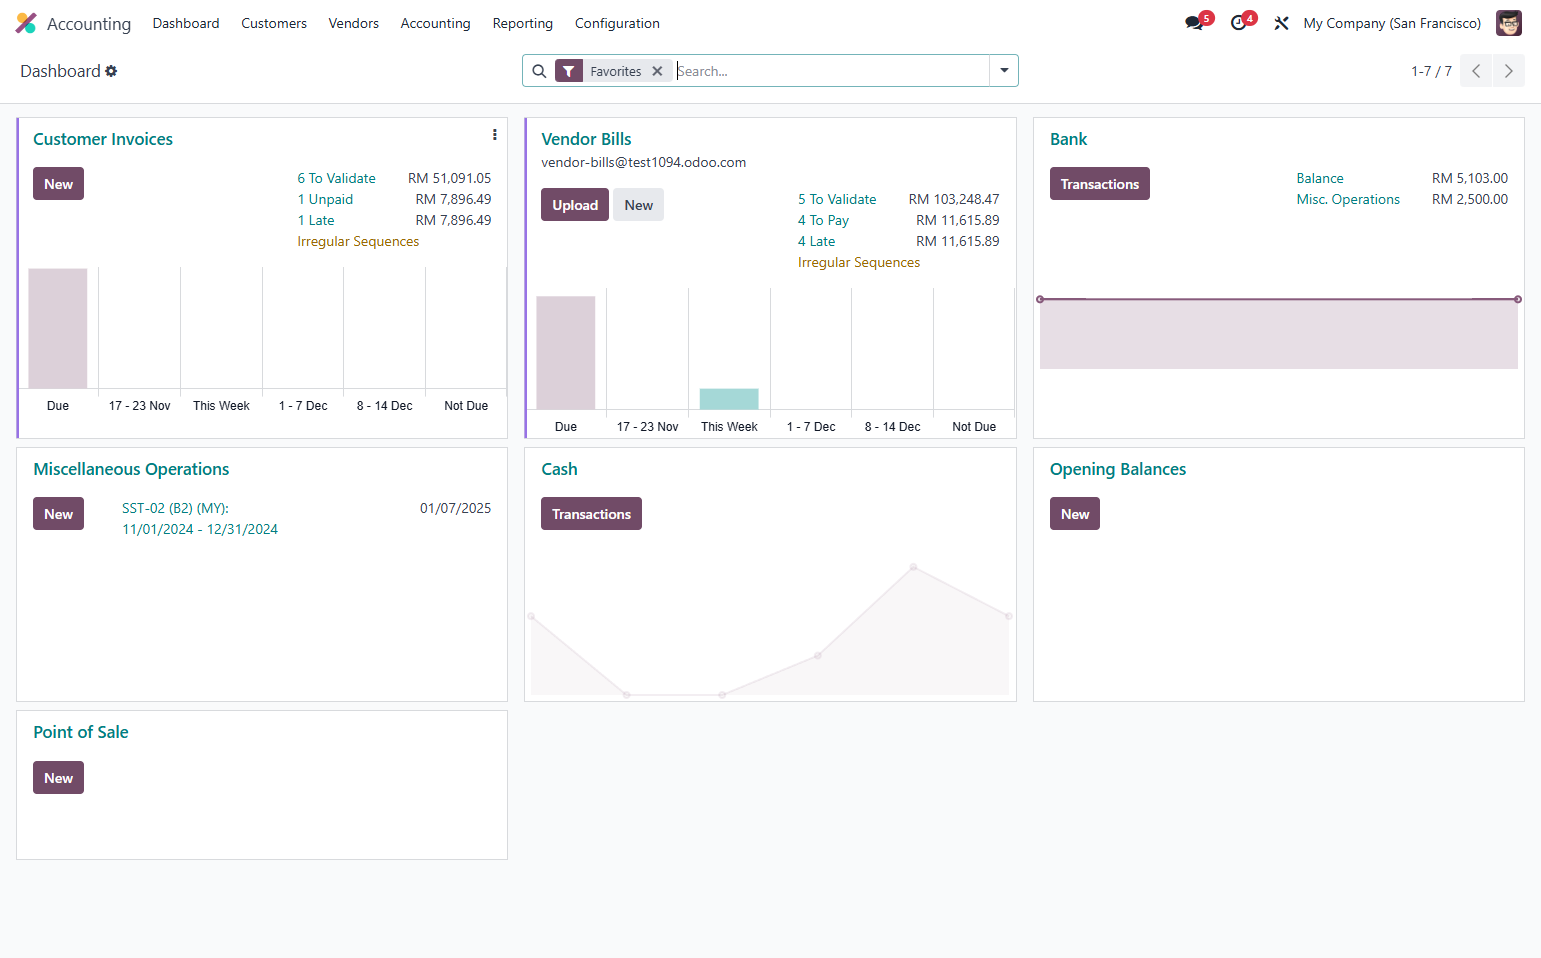Open the Accounting top menu item

click(x=435, y=23)
